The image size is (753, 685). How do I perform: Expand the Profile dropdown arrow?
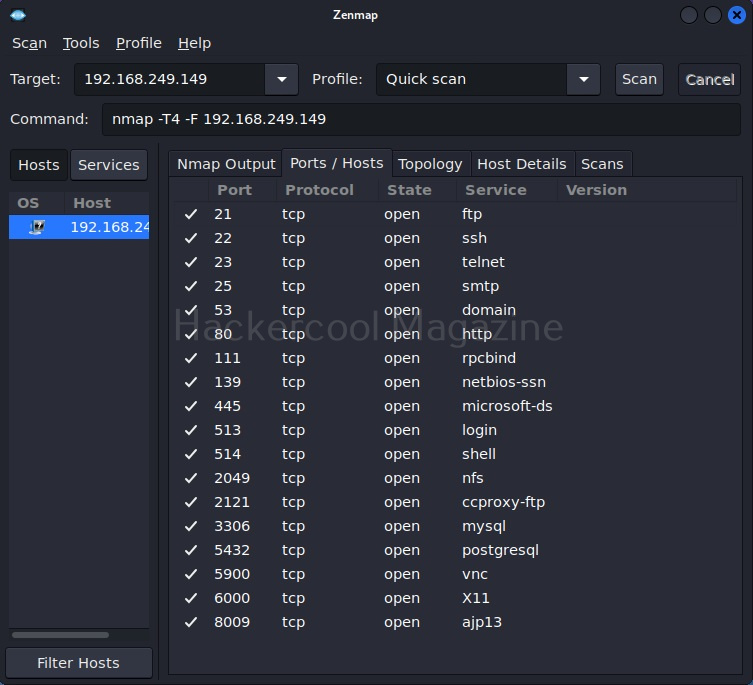point(583,79)
